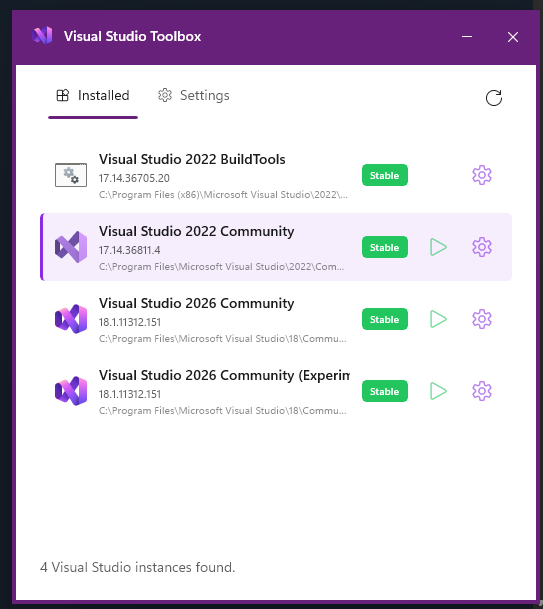The height and width of the screenshot is (609, 543).
Task: Close the Visual Studio Toolbox window
Action: pyautogui.click(x=513, y=37)
